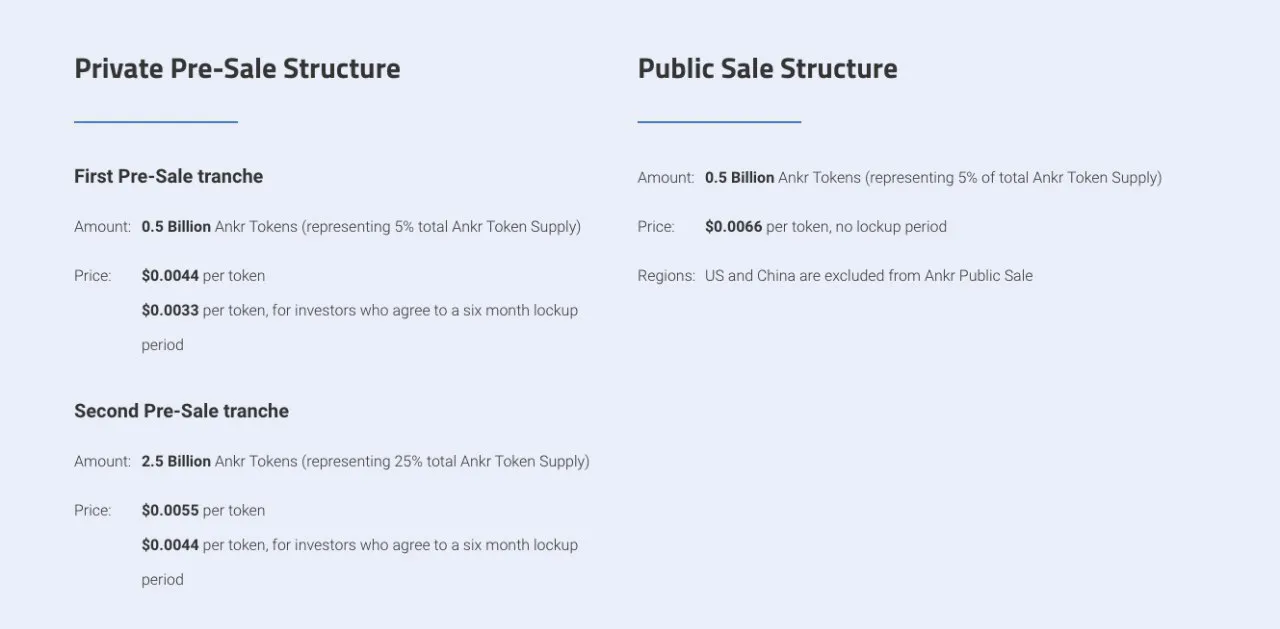This screenshot has height=629, width=1280.
Task: Click the Private Pre-Sale Structure heading
Action: click(x=237, y=69)
